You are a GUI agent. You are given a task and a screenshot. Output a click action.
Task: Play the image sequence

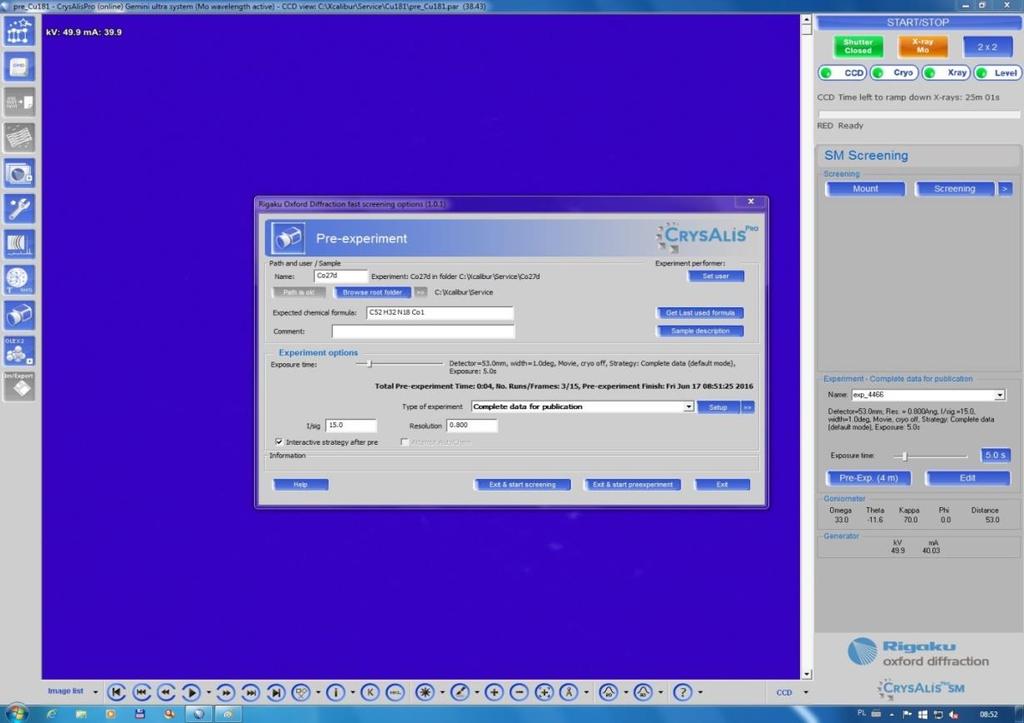191,692
